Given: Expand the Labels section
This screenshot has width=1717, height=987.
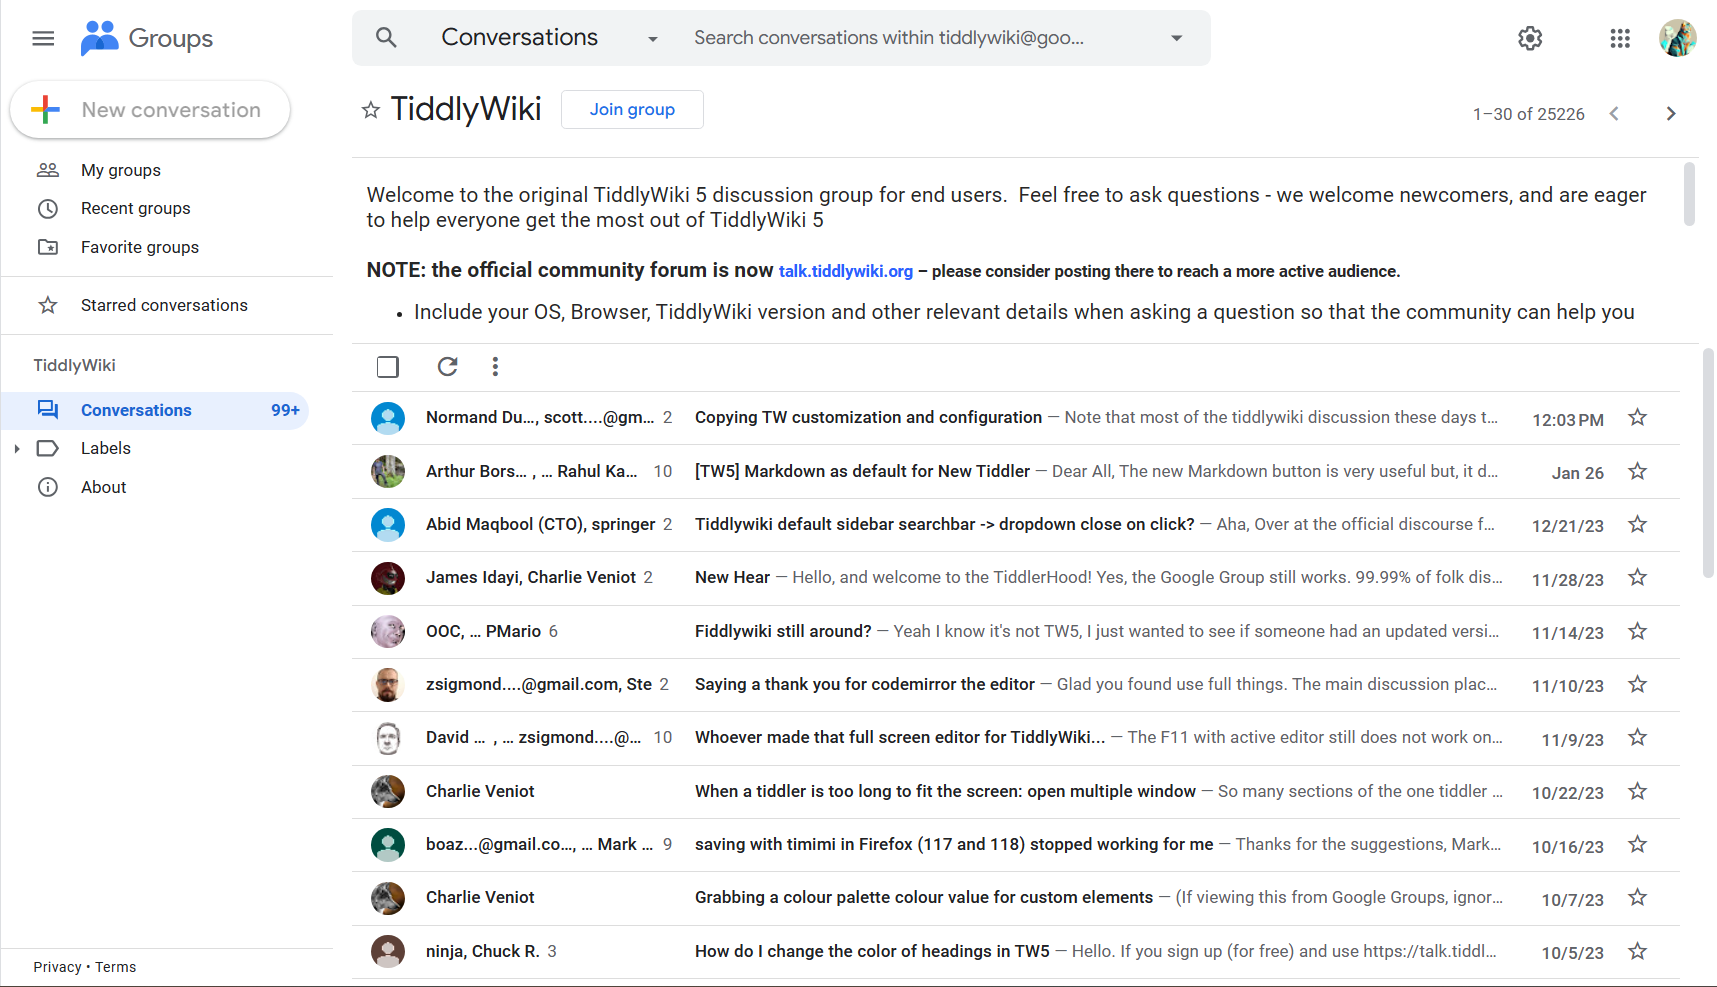Looking at the screenshot, I should click(x=17, y=449).
